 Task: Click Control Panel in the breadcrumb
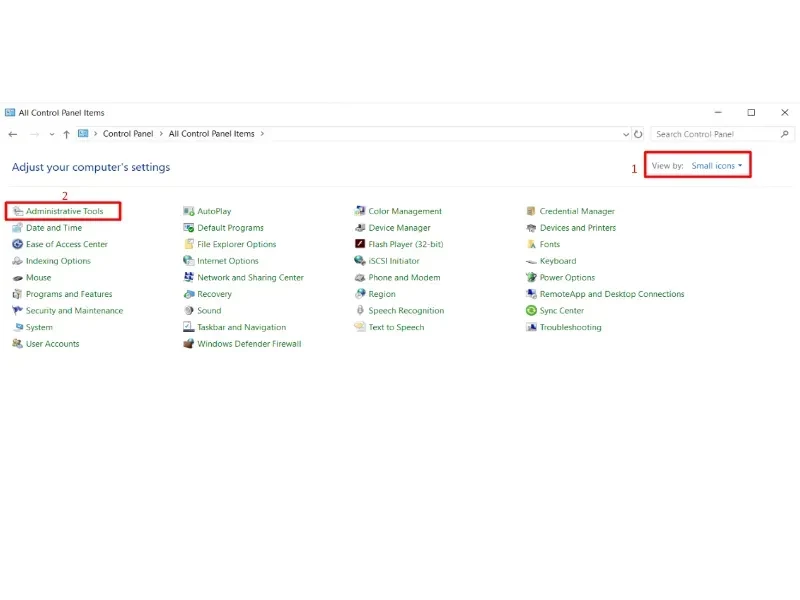[128, 134]
